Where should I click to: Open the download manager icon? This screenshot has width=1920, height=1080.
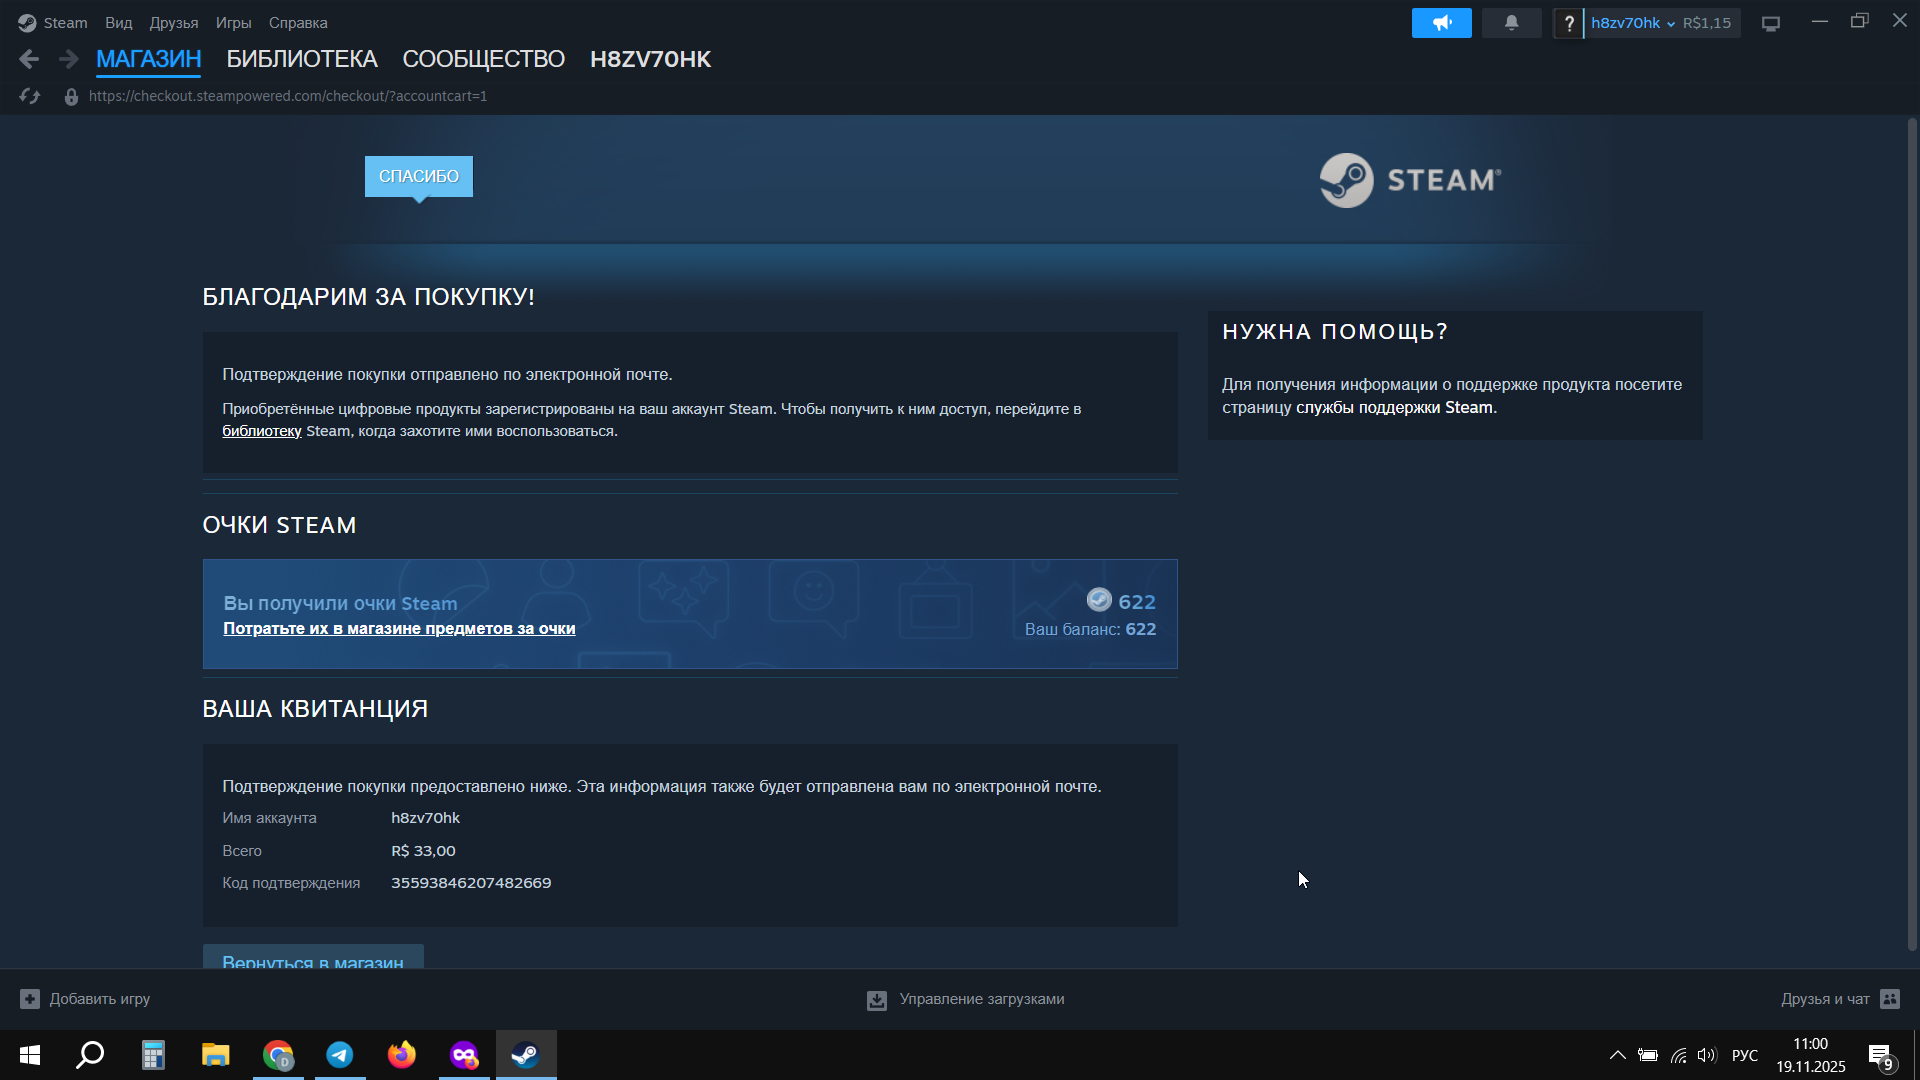(x=877, y=1000)
